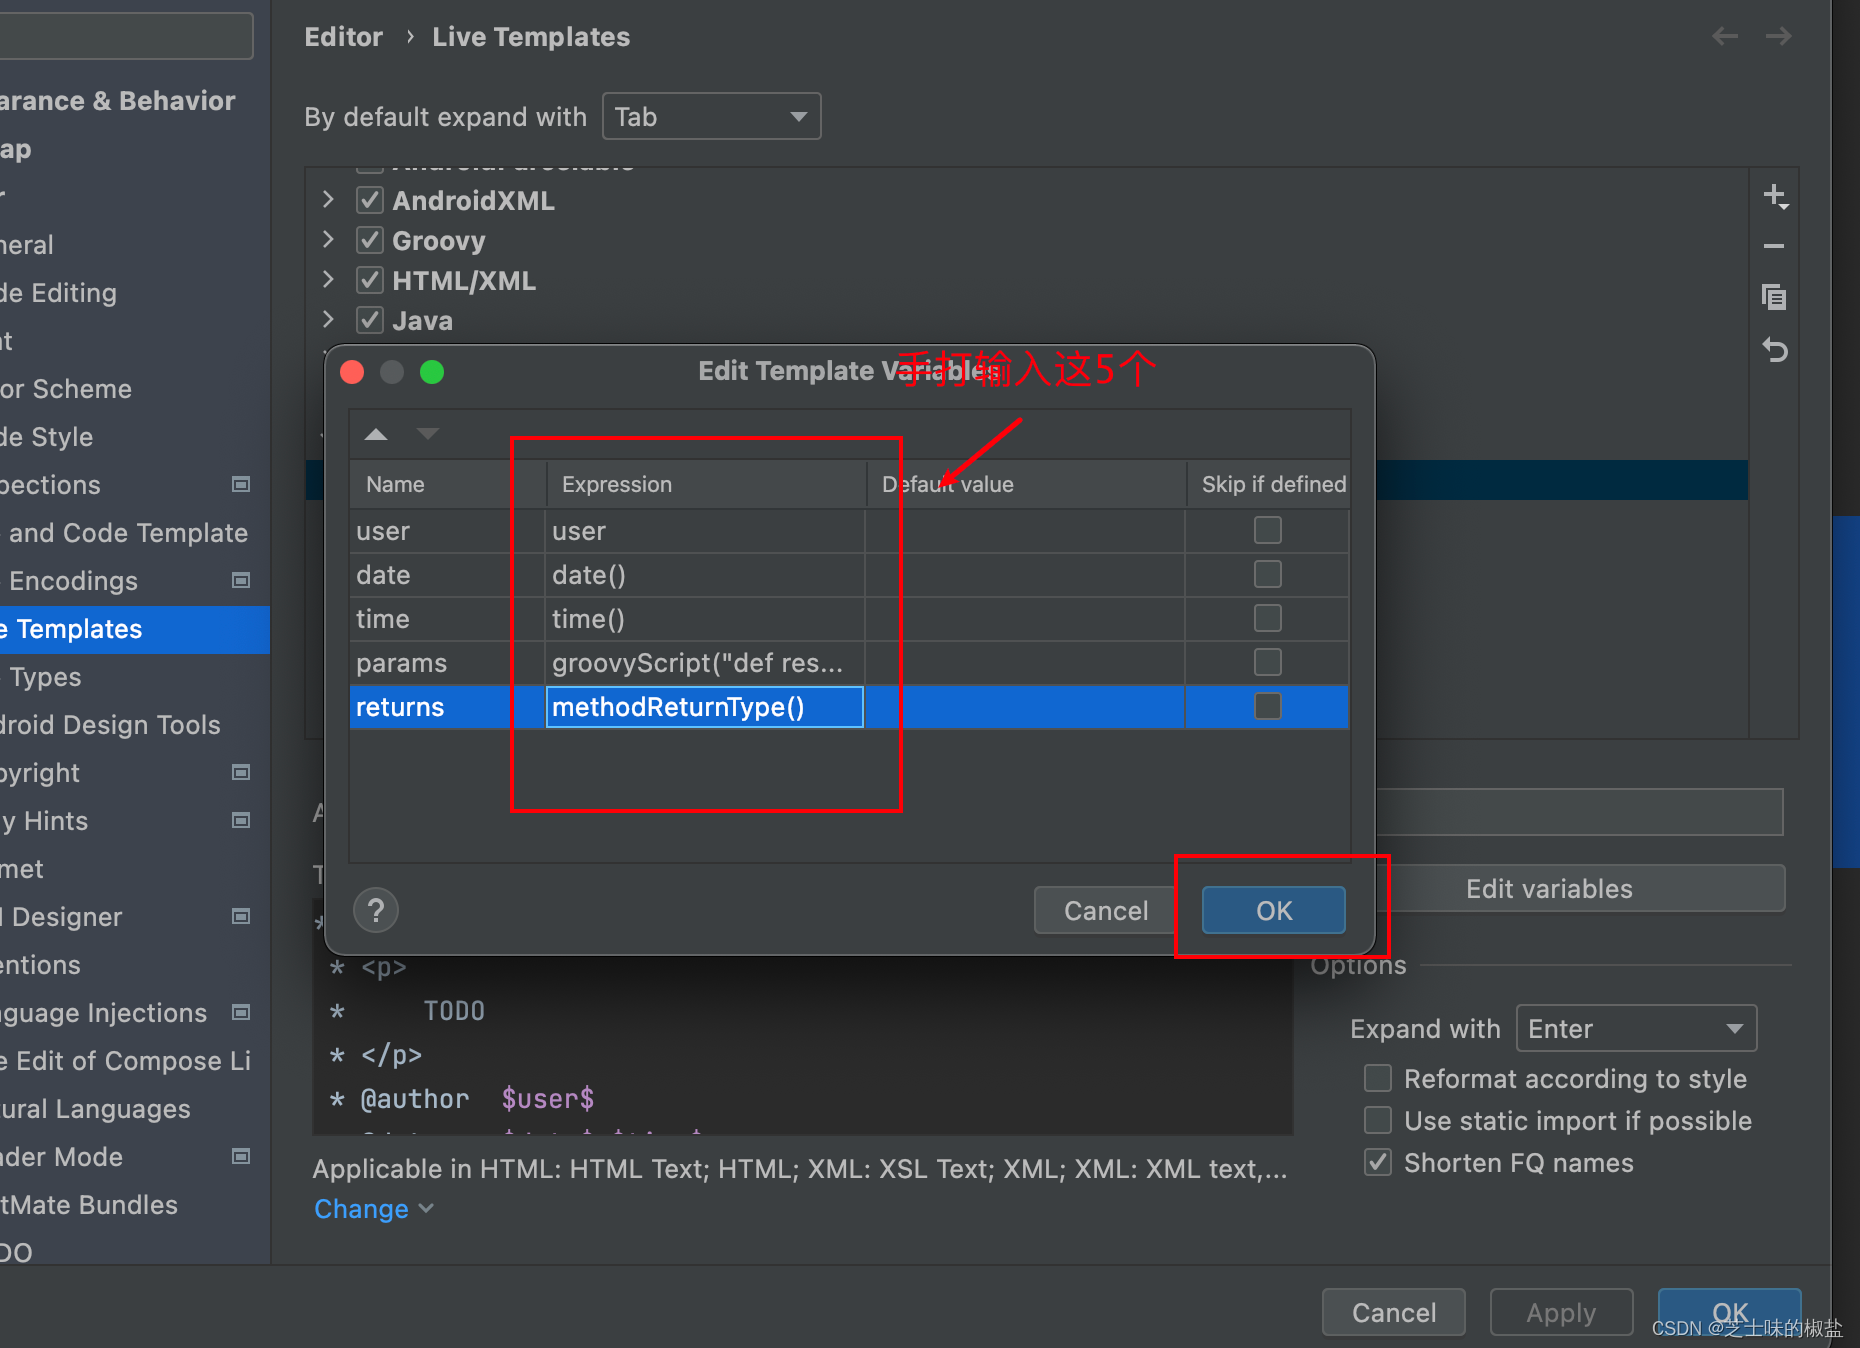
Task: Select the date() expression cell
Action: pyautogui.click(x=705, y=575)
